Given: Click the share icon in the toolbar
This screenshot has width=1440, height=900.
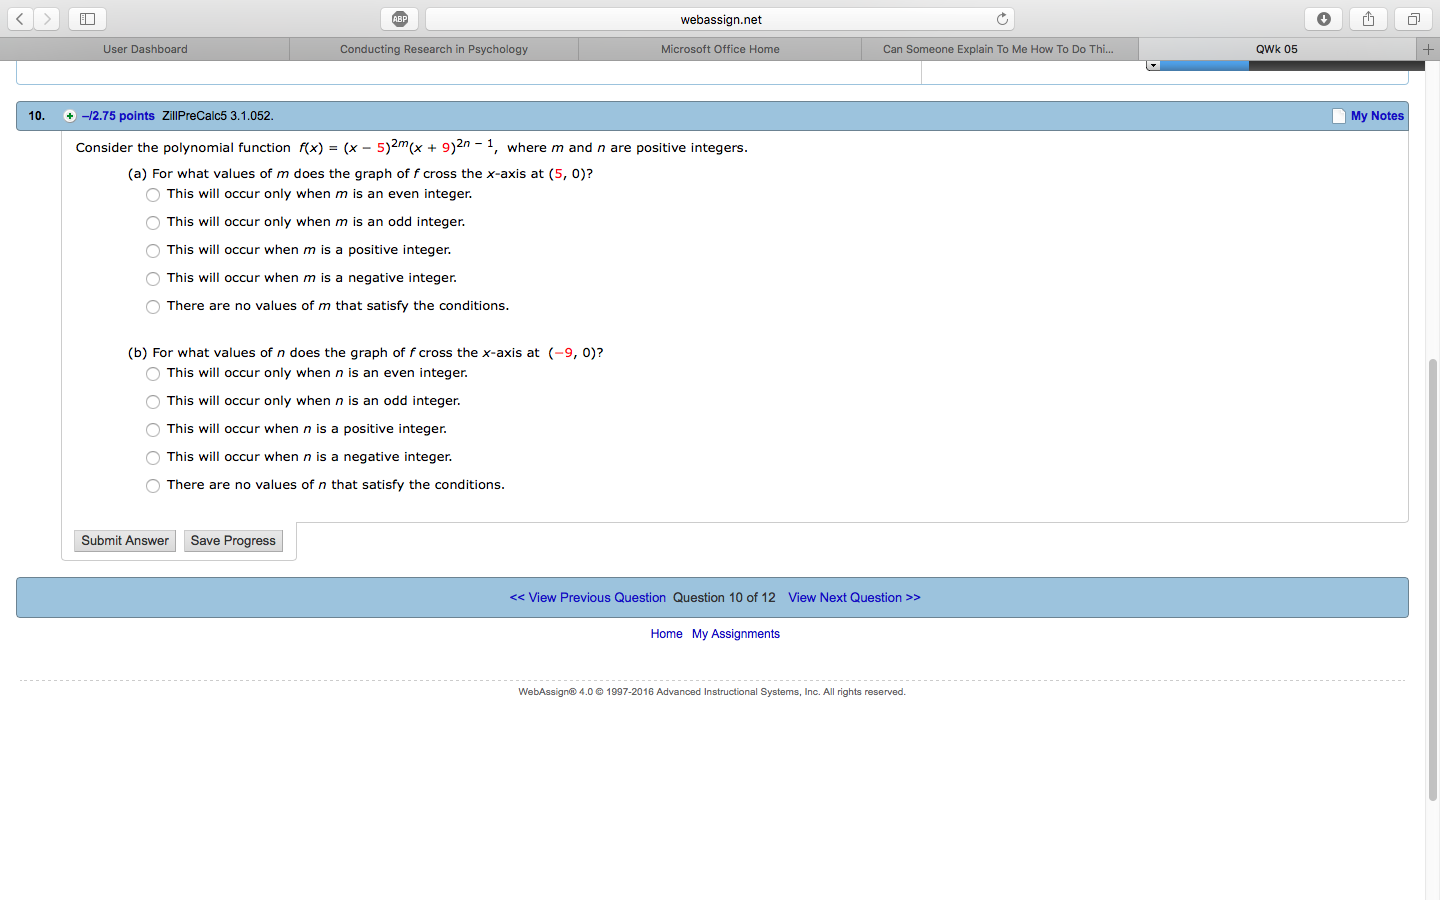Looking at the screenshot, I should coord(1368,18).
